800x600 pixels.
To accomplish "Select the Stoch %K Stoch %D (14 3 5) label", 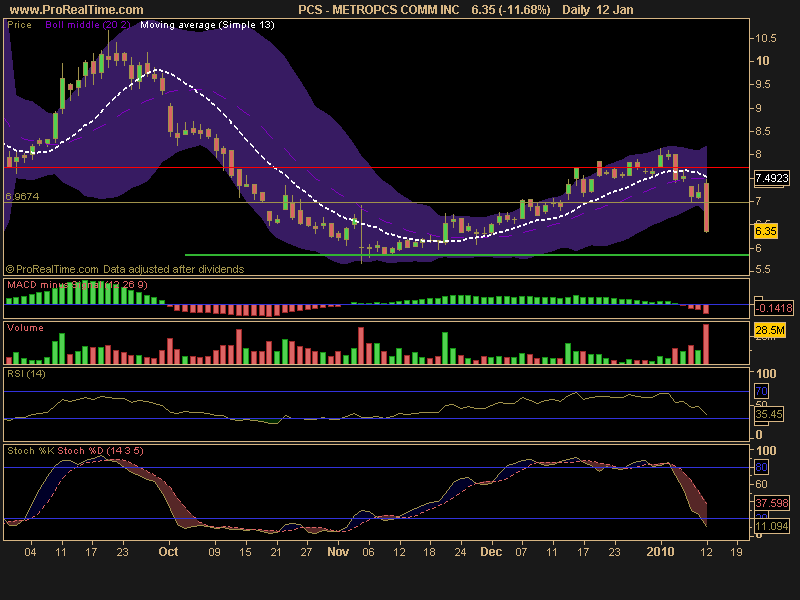I will (x=75, y=451).
